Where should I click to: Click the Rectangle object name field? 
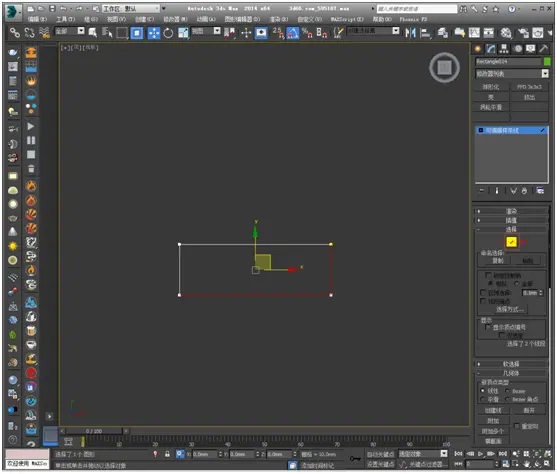(508, 61)
